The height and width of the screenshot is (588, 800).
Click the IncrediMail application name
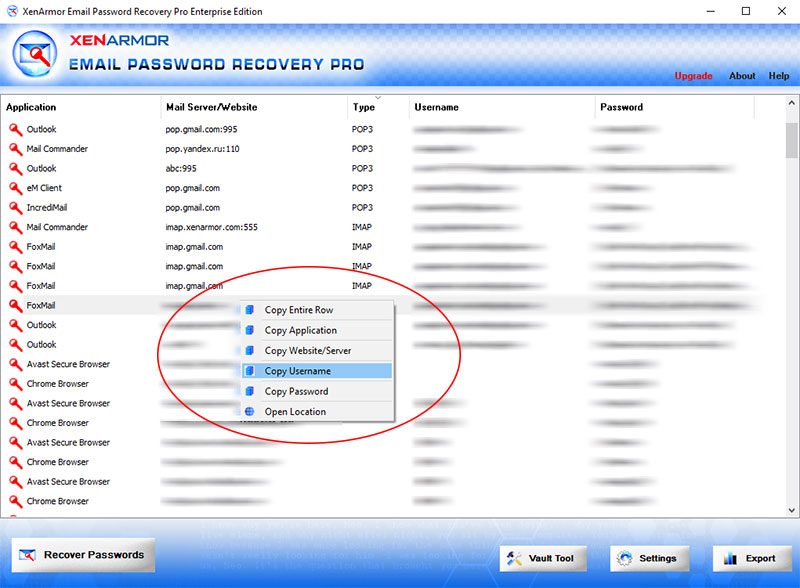47,208
